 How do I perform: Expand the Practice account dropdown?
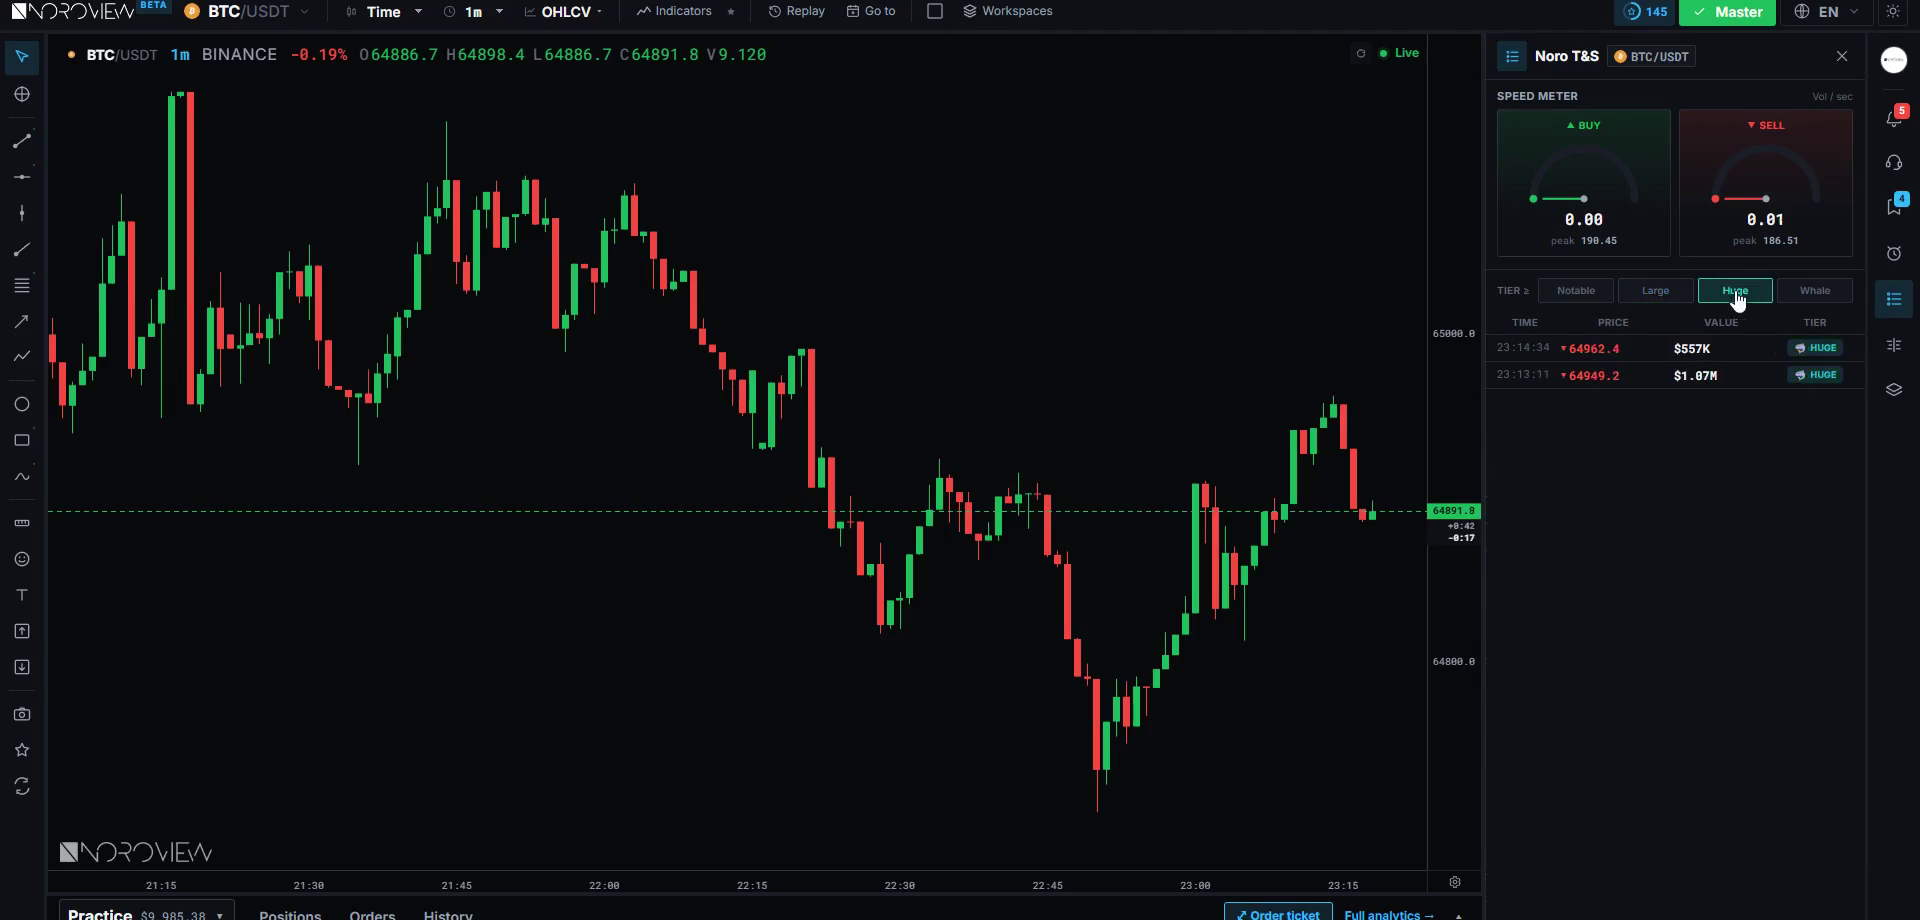pyautogui.click(x=146, y=912)
